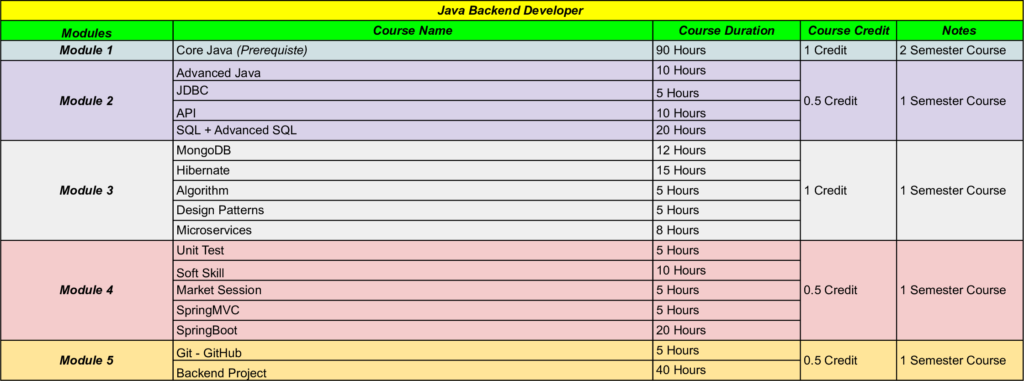Image resolution: width=1024 pixels, height=381 pixels.
Task: Select the duration cell for Design Patterns
Action: (x=727, y=210)
